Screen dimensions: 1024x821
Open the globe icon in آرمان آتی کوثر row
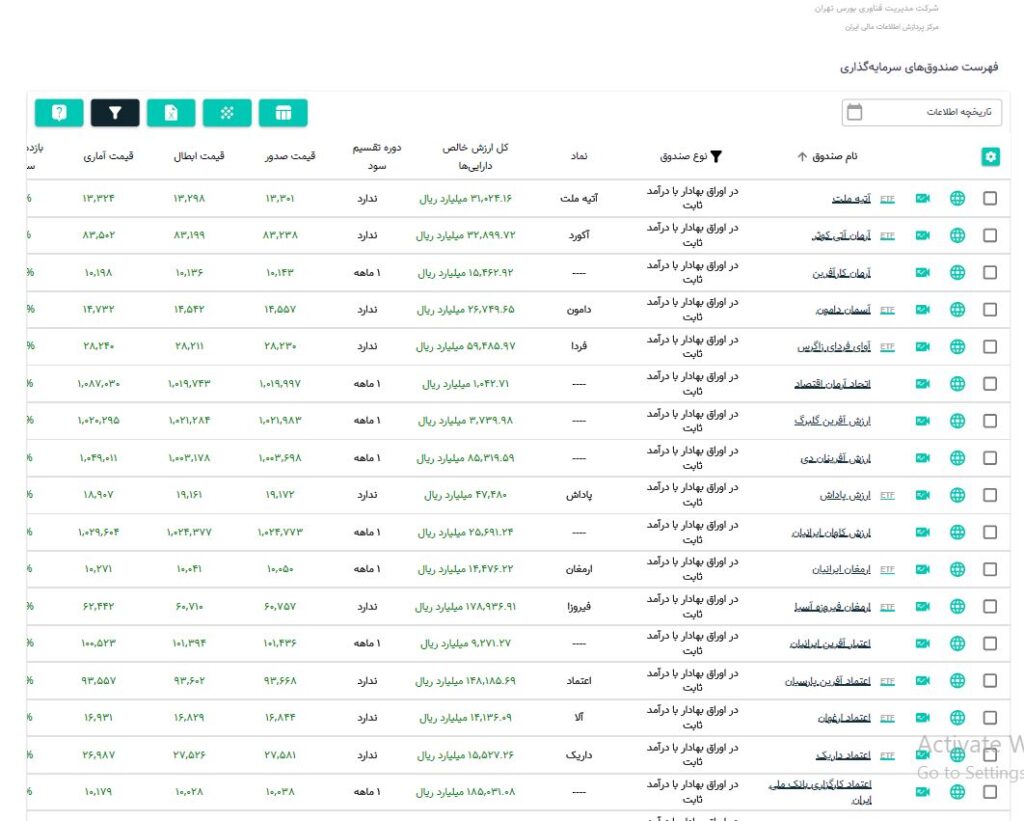pos(957,236)
